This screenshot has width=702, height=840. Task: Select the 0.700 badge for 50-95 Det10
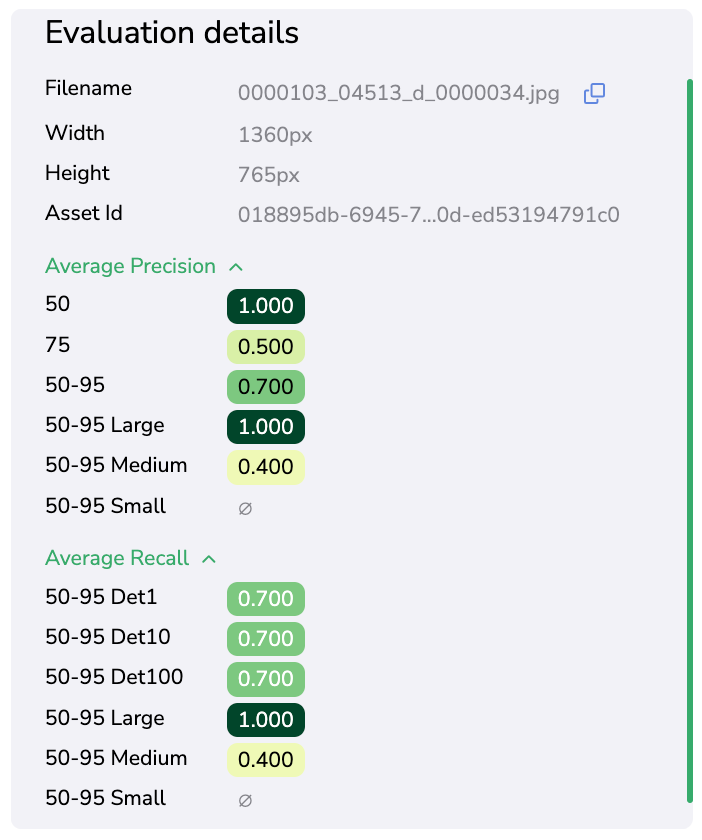pyautogui.click(x=265, y=639)
